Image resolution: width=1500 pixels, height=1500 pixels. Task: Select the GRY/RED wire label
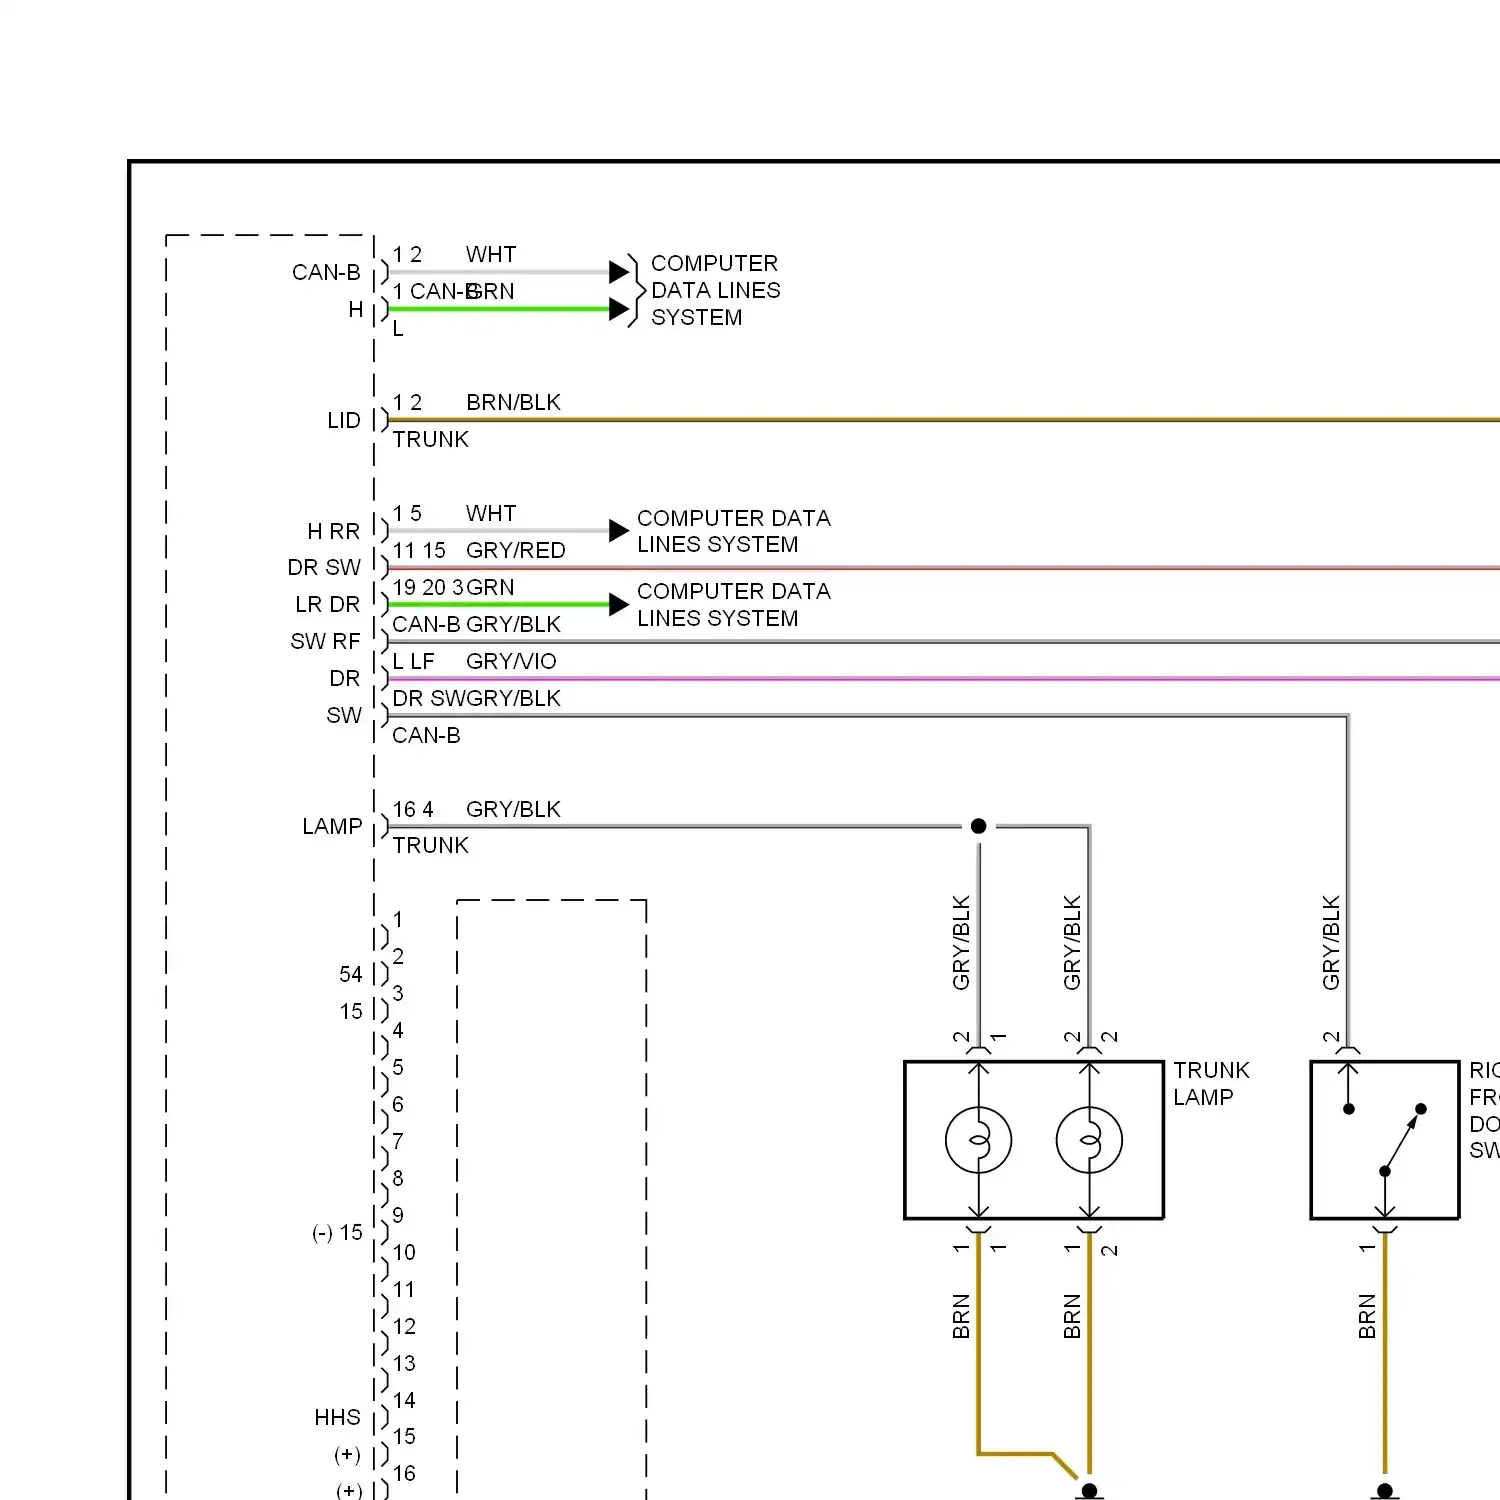[x=516, y=550]
